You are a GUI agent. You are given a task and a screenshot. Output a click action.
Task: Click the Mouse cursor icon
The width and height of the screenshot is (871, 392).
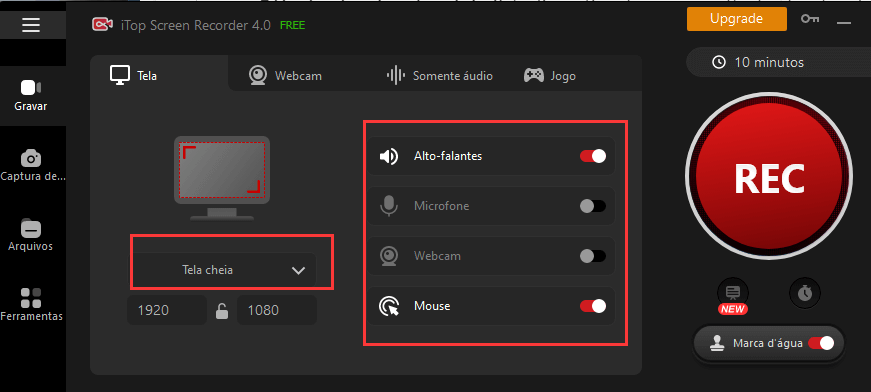pos(389,306)
